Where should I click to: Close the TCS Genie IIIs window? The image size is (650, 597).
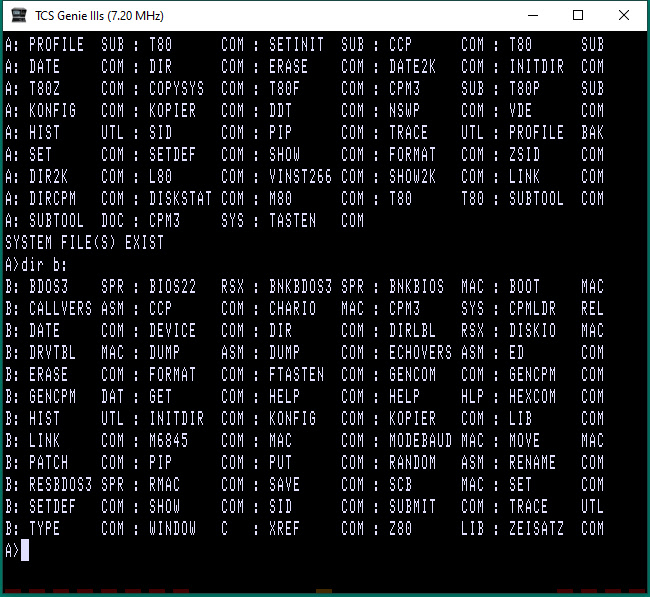(x=624, y=16)
